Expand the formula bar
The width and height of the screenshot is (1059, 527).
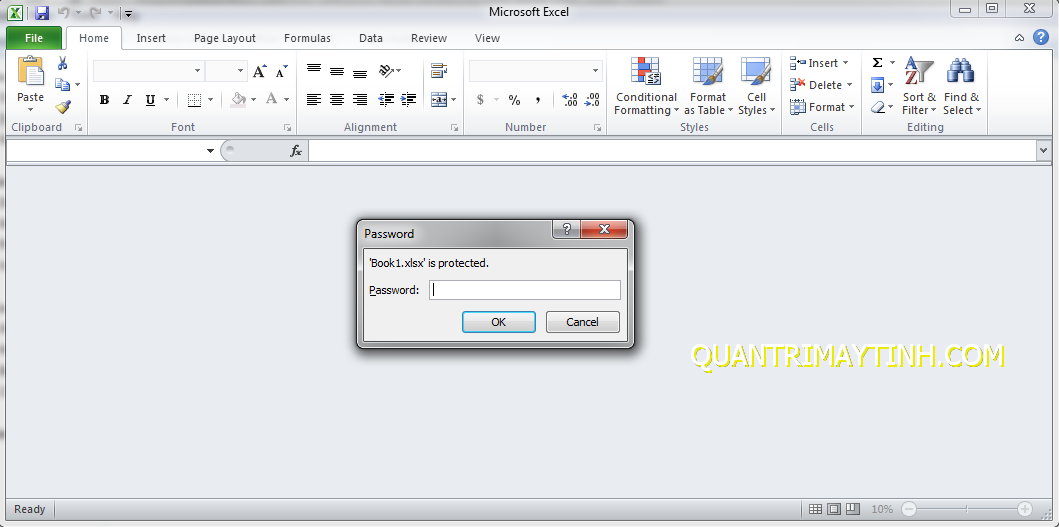(x=1043, y=151)
